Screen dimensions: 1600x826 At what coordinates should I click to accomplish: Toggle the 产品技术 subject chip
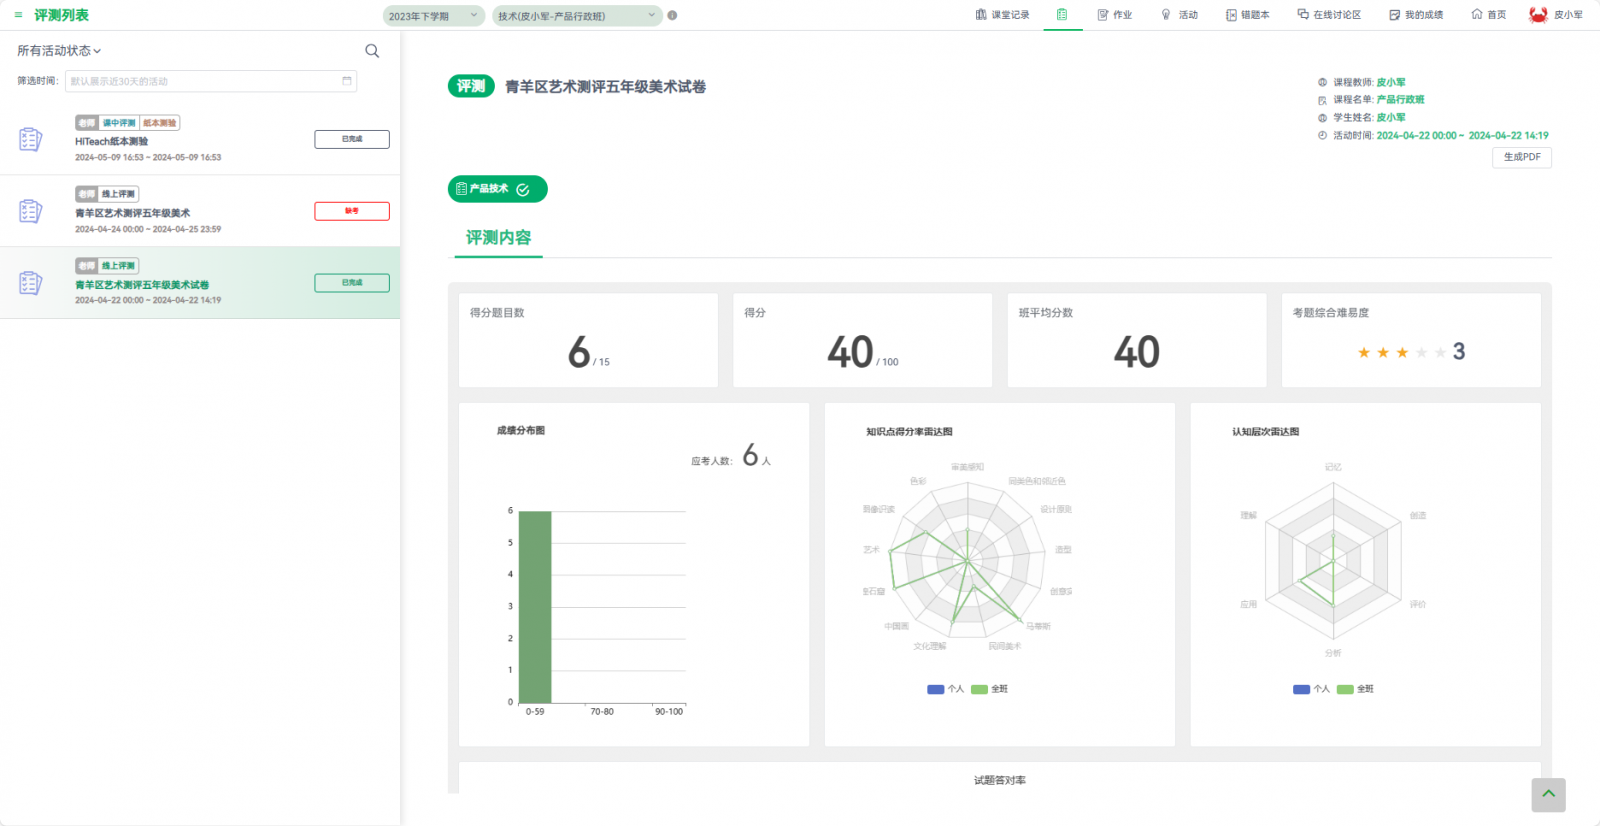pyautogui.click(x=497, y=189)
